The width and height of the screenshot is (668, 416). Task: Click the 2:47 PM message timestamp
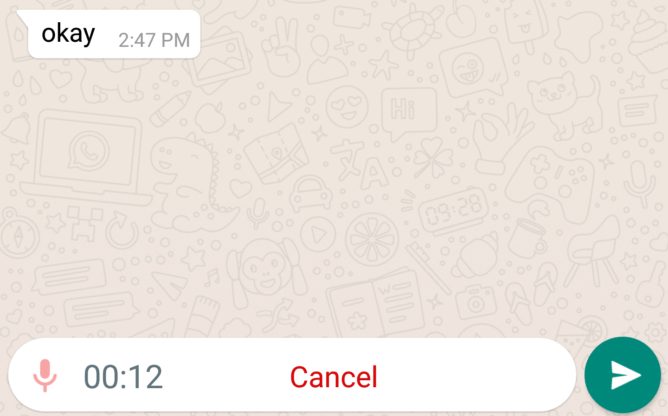point(154,40)
